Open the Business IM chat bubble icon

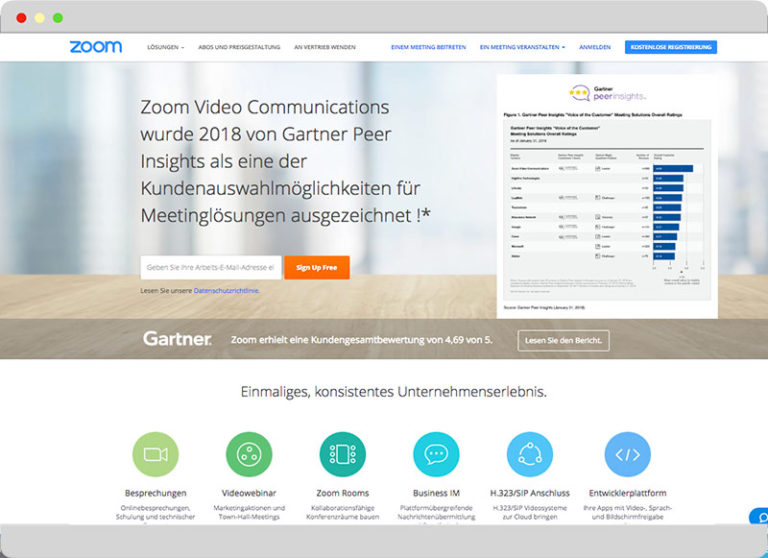tap(436, 454)
